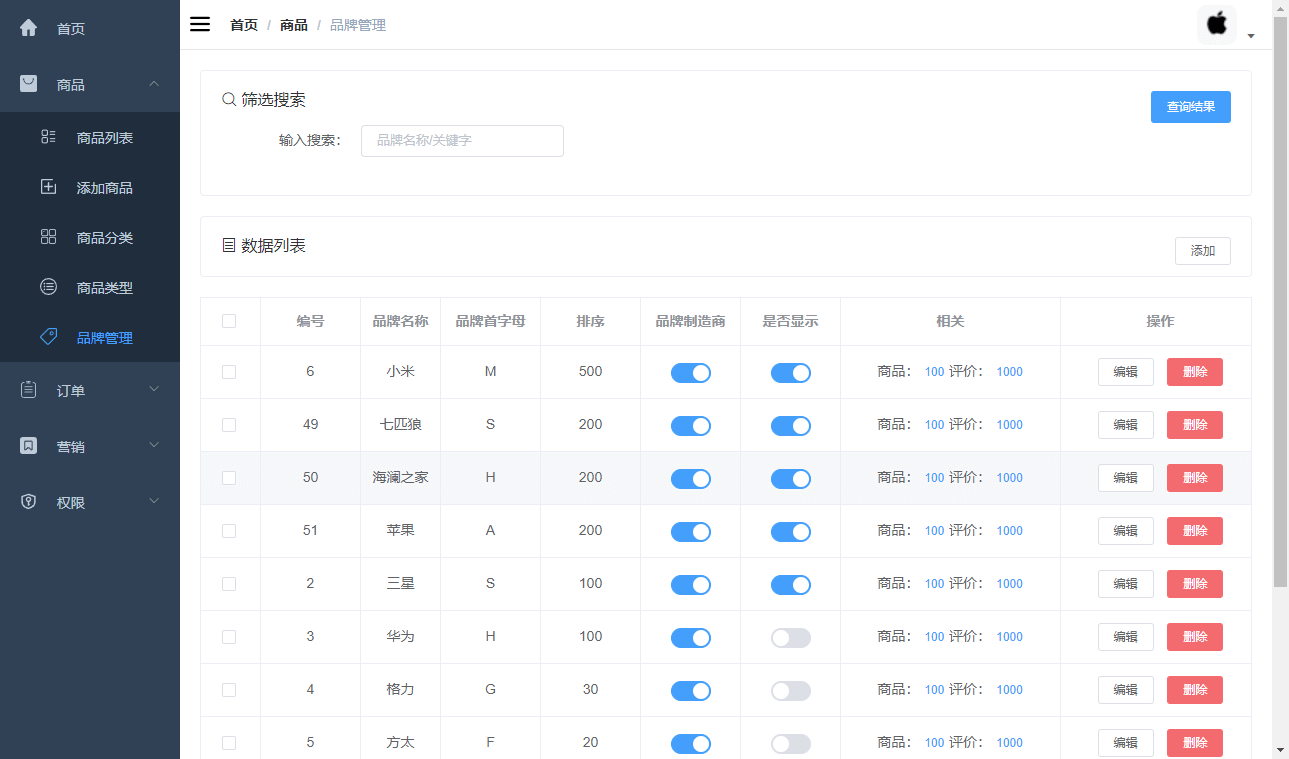1289x759 pixels.
Task: Check the checkbox for row 七匹狼
Action: 229,425
